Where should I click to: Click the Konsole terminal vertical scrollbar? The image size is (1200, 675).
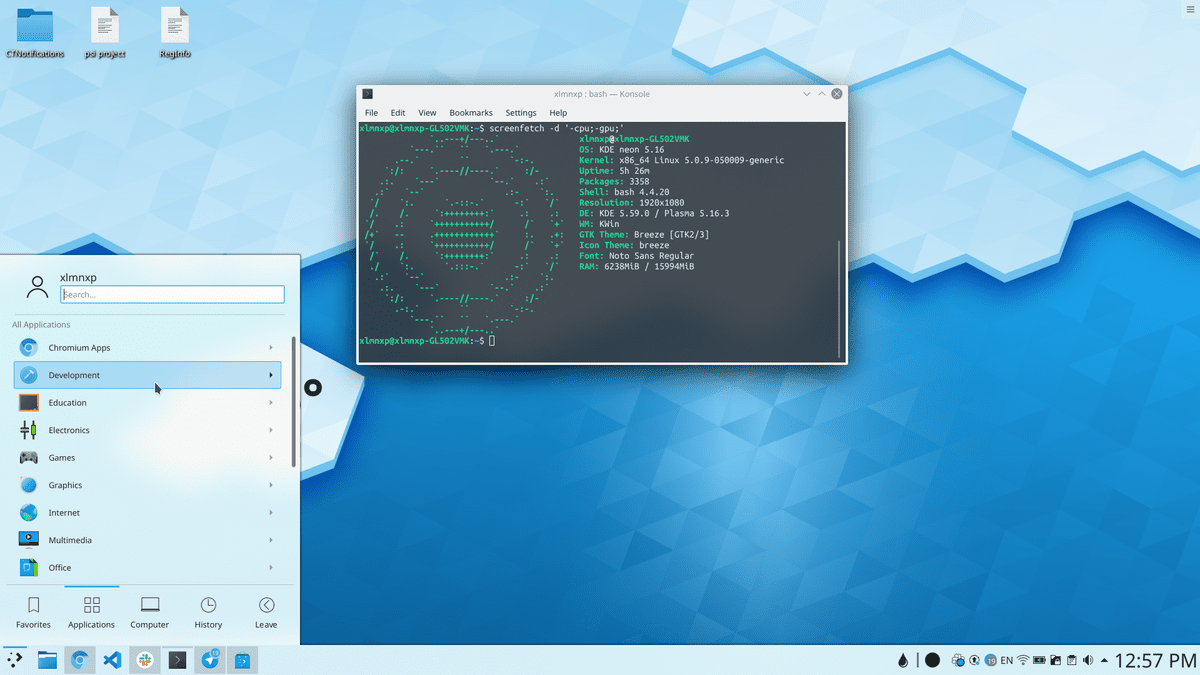click(x=840, y=298)
